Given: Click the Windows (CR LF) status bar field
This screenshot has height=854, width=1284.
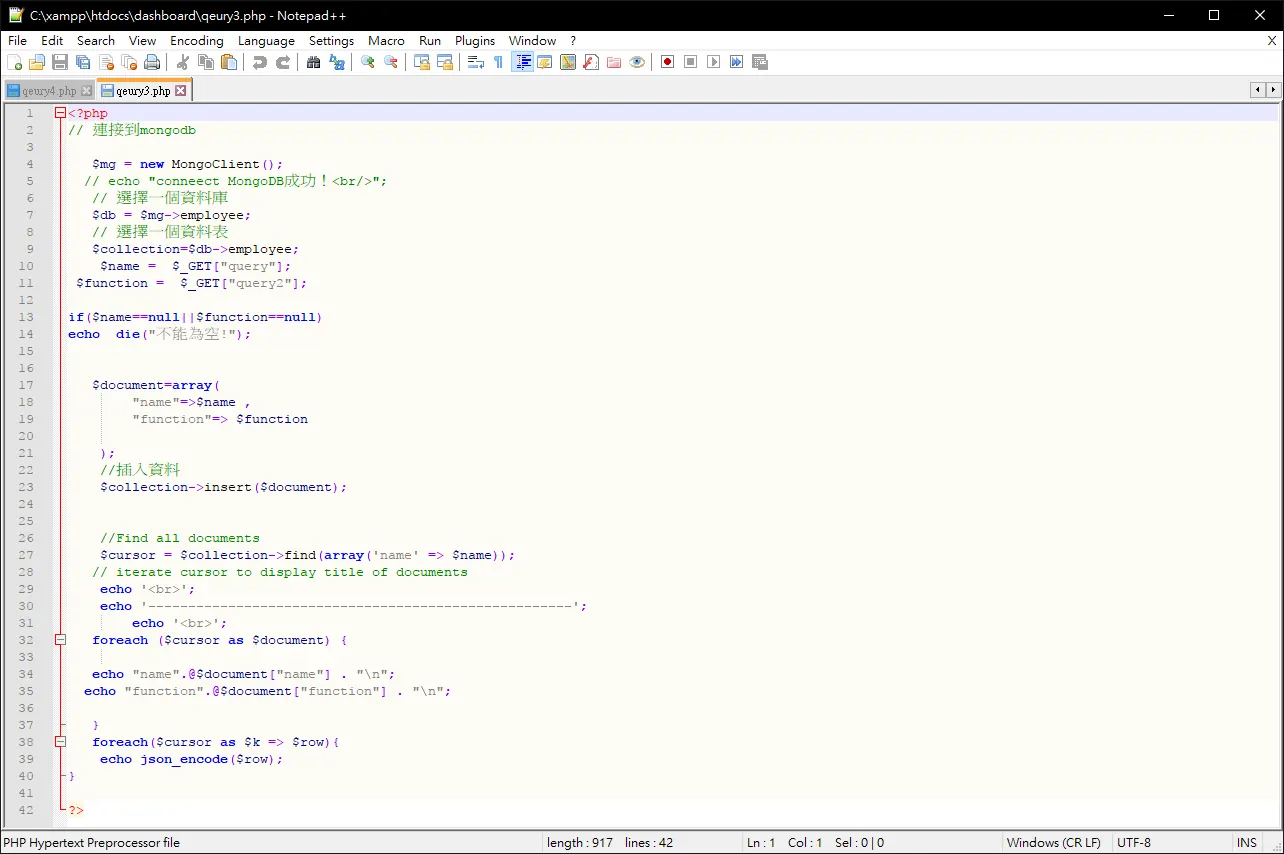Looking at the screenshot, I should (x=1054, y=843).
